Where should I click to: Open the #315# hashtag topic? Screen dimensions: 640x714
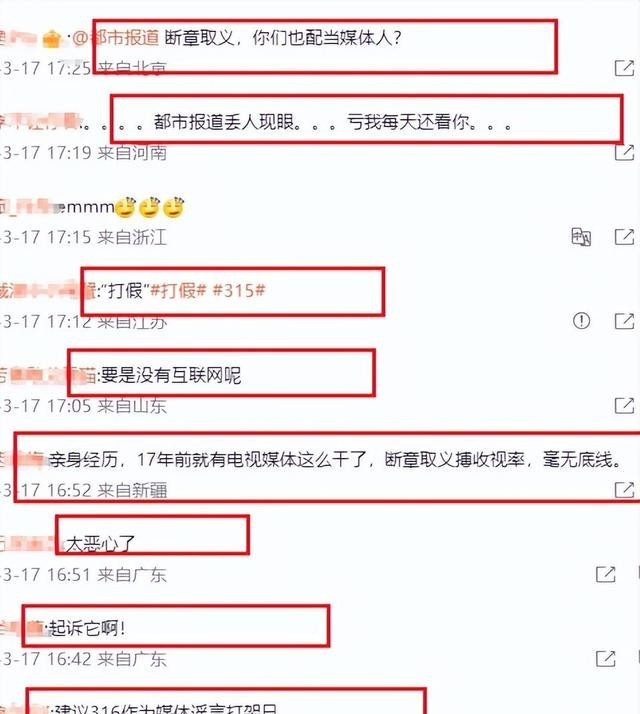click(x=239, y=290)
